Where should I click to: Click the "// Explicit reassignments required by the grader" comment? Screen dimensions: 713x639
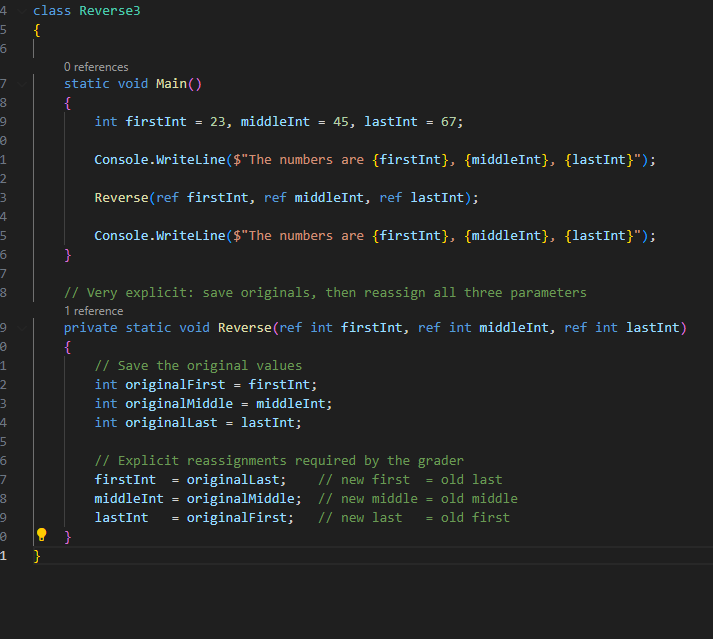click(x=279, y=461)
